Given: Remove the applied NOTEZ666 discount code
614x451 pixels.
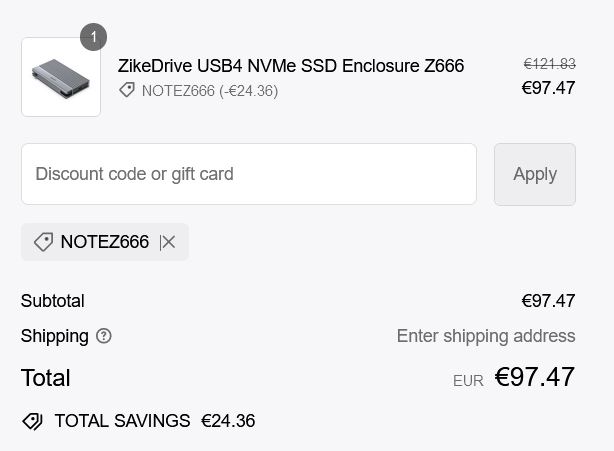Looking at the screenshot, I should (x=168, y=242).
